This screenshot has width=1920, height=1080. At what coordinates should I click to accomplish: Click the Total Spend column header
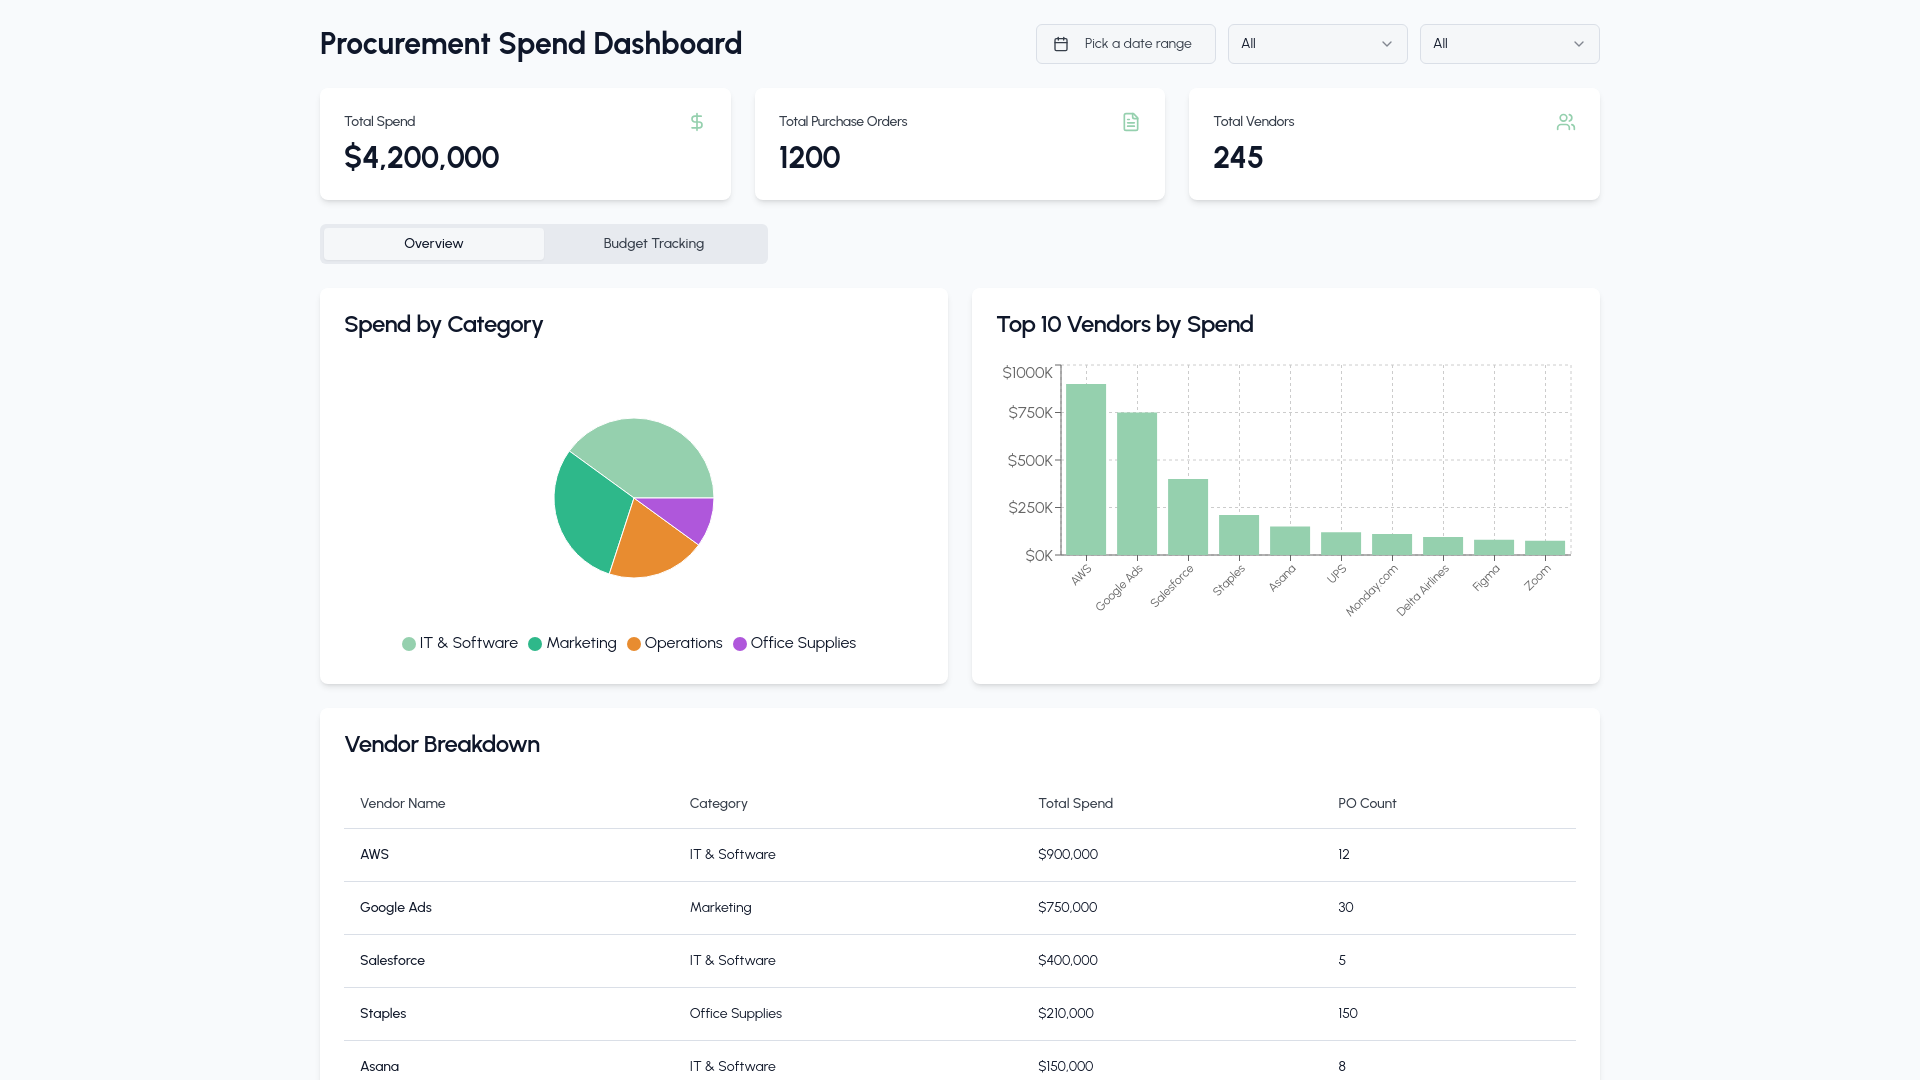1075,804
